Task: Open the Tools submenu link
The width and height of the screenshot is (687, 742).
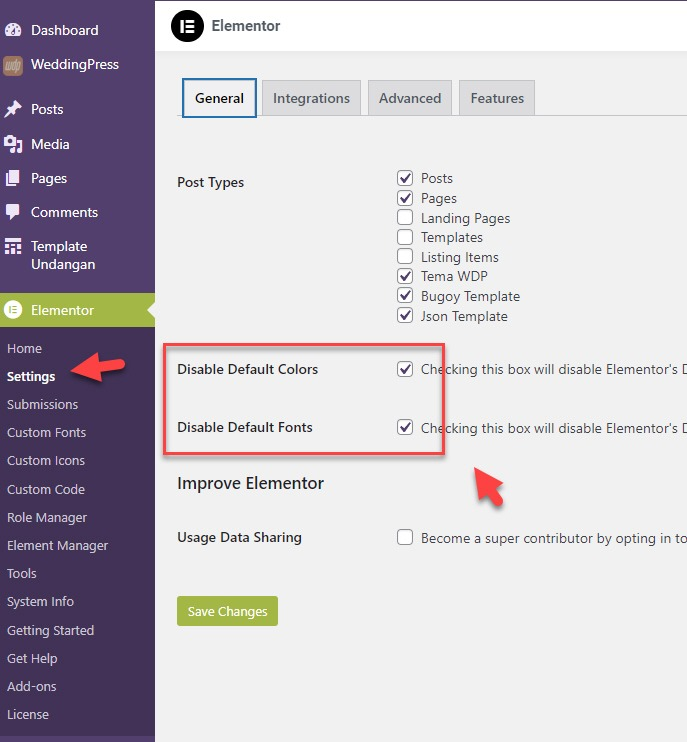Action: [22, 574]
